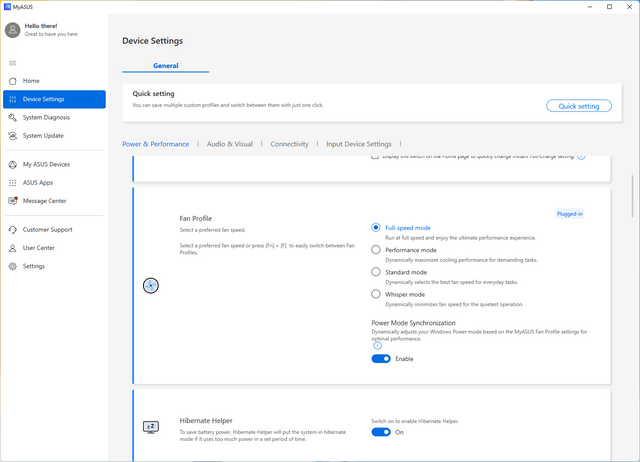
Task: Open My ASUS Devices page
Action: click(x=54, y=164)
